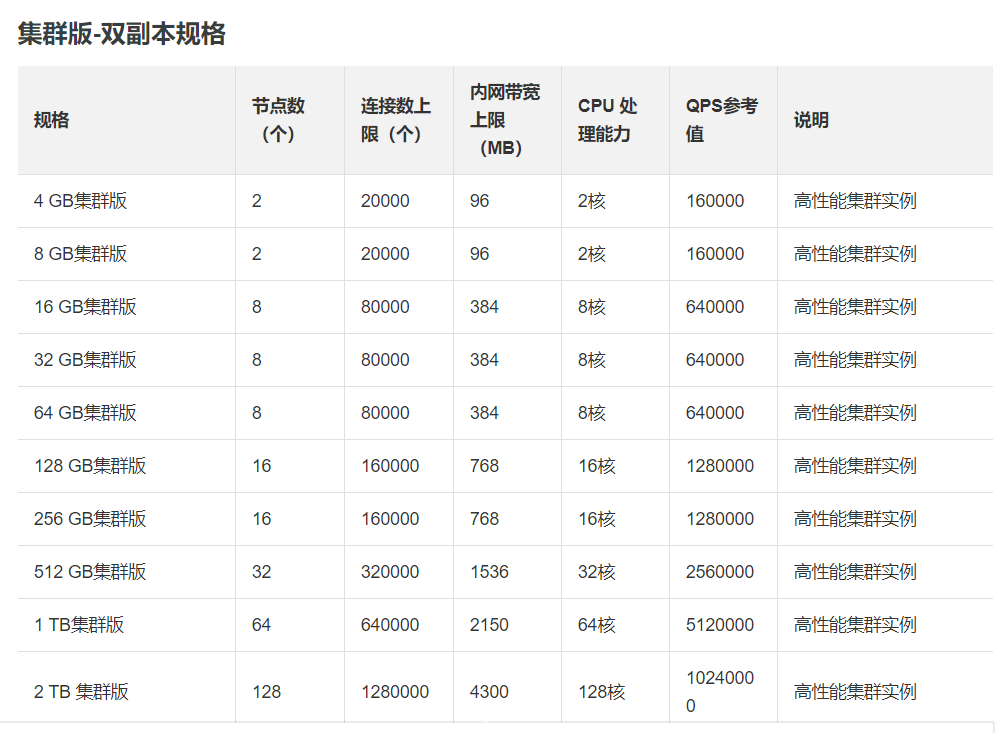This screenshot has height=733, width=999.
Task: Click the QPS value 2560000
Action: point(720,571)
